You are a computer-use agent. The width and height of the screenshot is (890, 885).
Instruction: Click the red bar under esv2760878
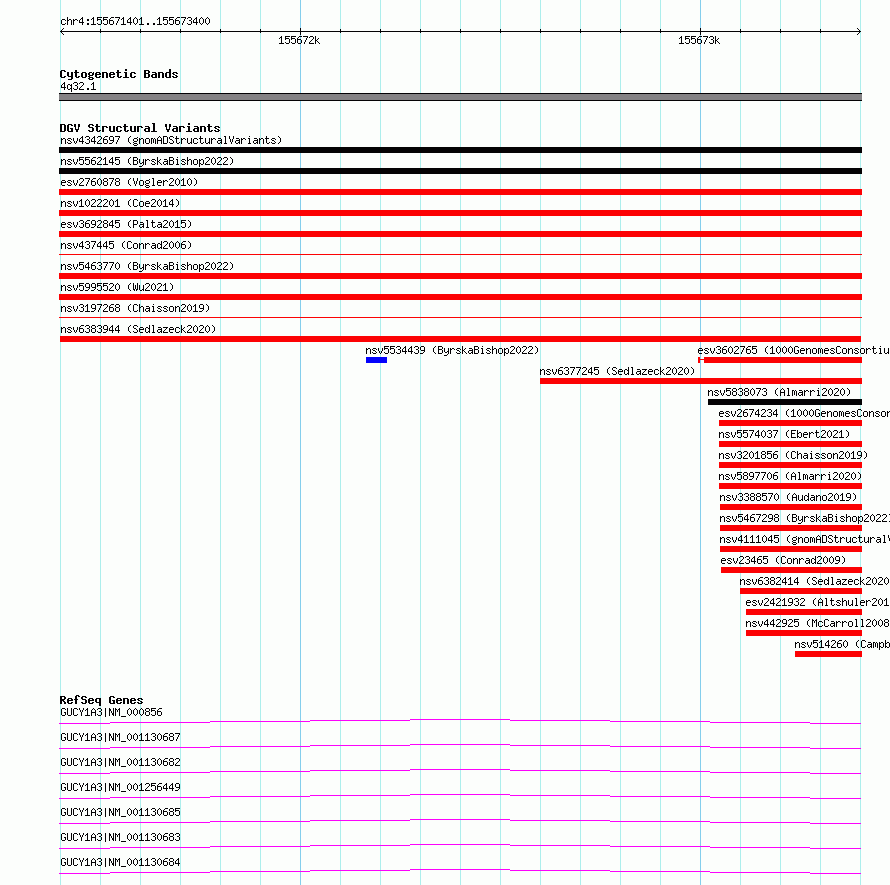pyautogui.click(x=460, y=192)
